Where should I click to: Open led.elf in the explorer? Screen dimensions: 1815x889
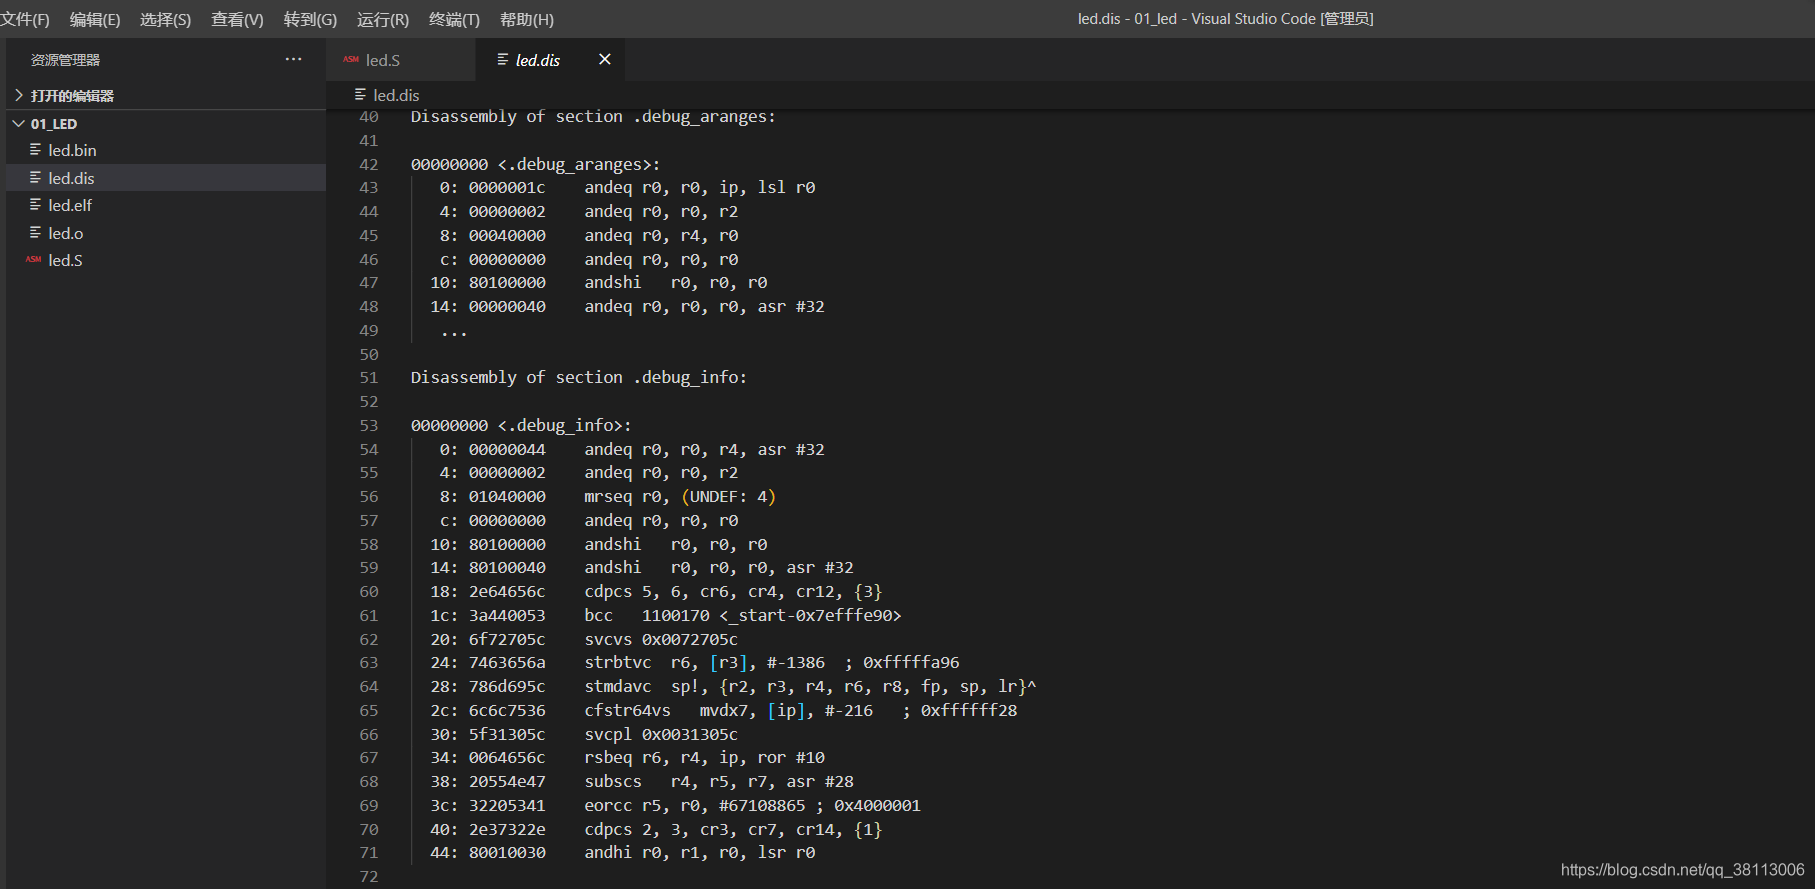tap(166, 205)
